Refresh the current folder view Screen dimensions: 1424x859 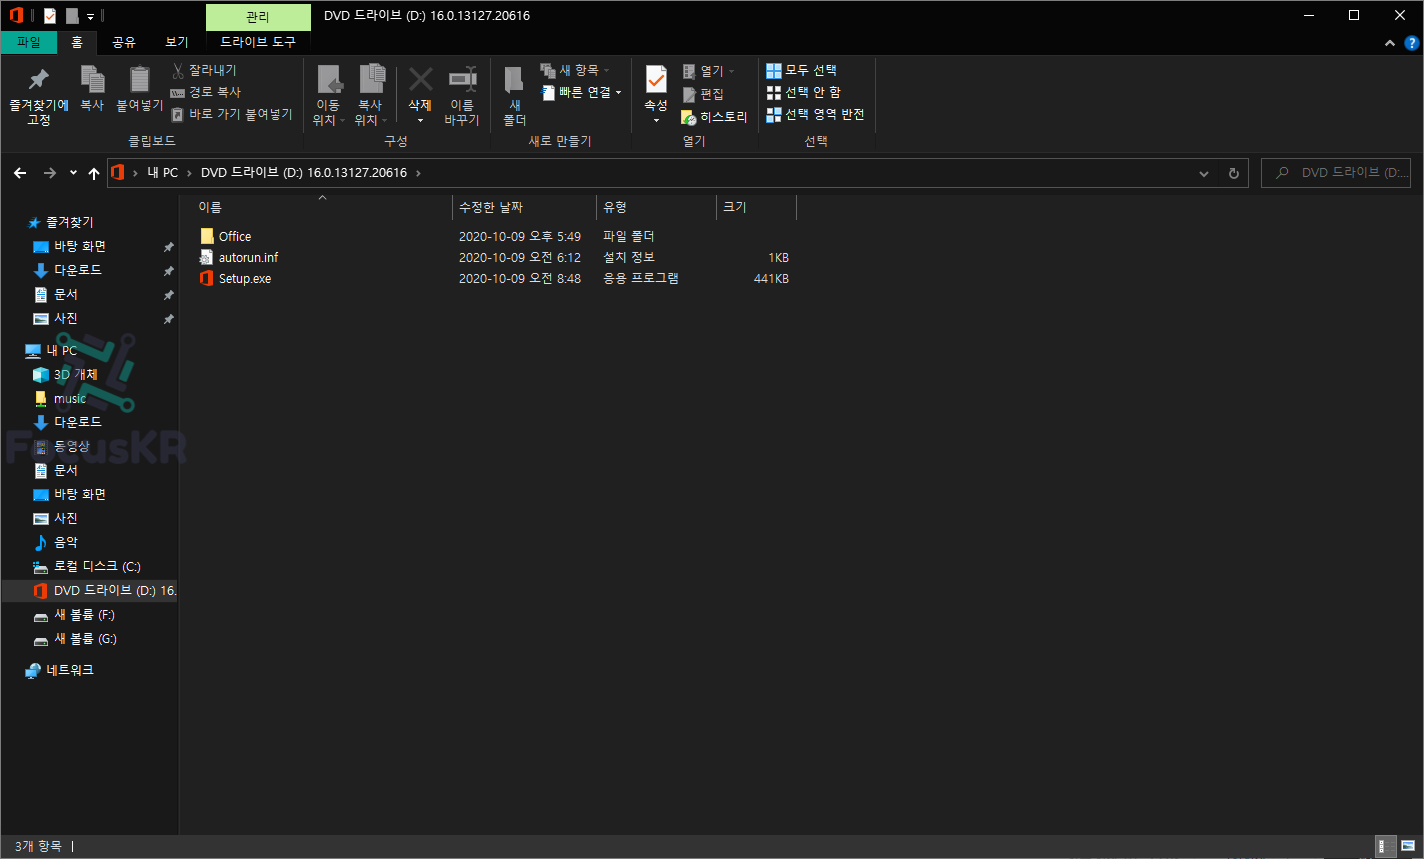[1233, 173]
